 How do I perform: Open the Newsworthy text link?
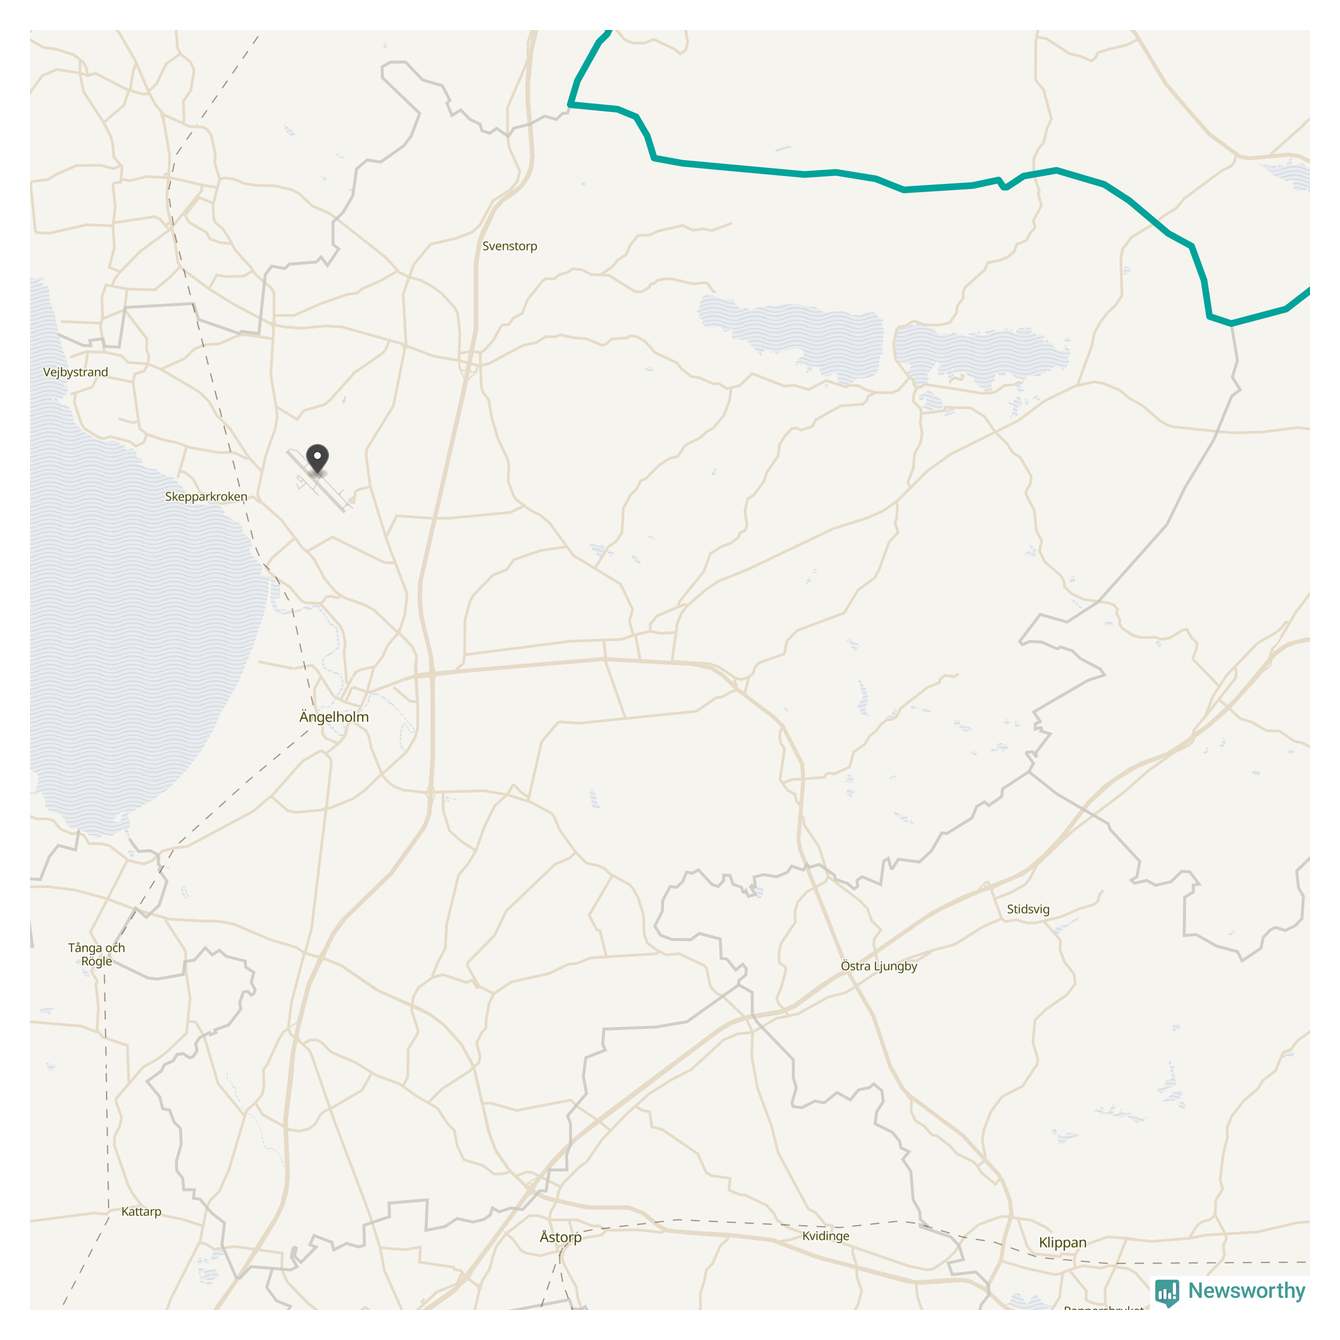(x=1246, y=1291)
